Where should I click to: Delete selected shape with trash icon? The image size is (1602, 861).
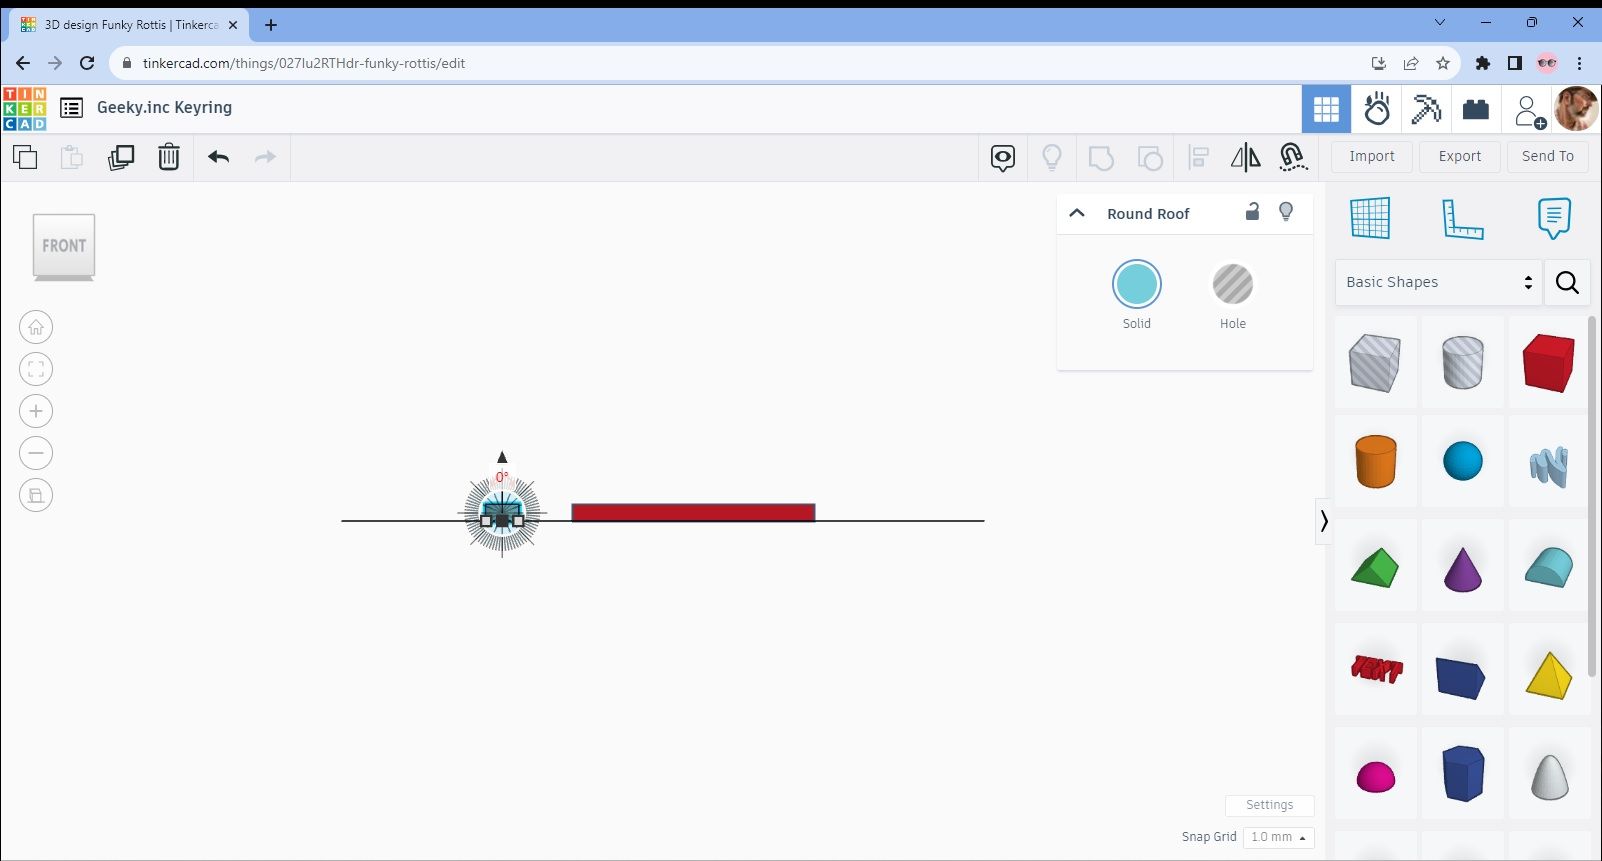[x=169, y=157]
